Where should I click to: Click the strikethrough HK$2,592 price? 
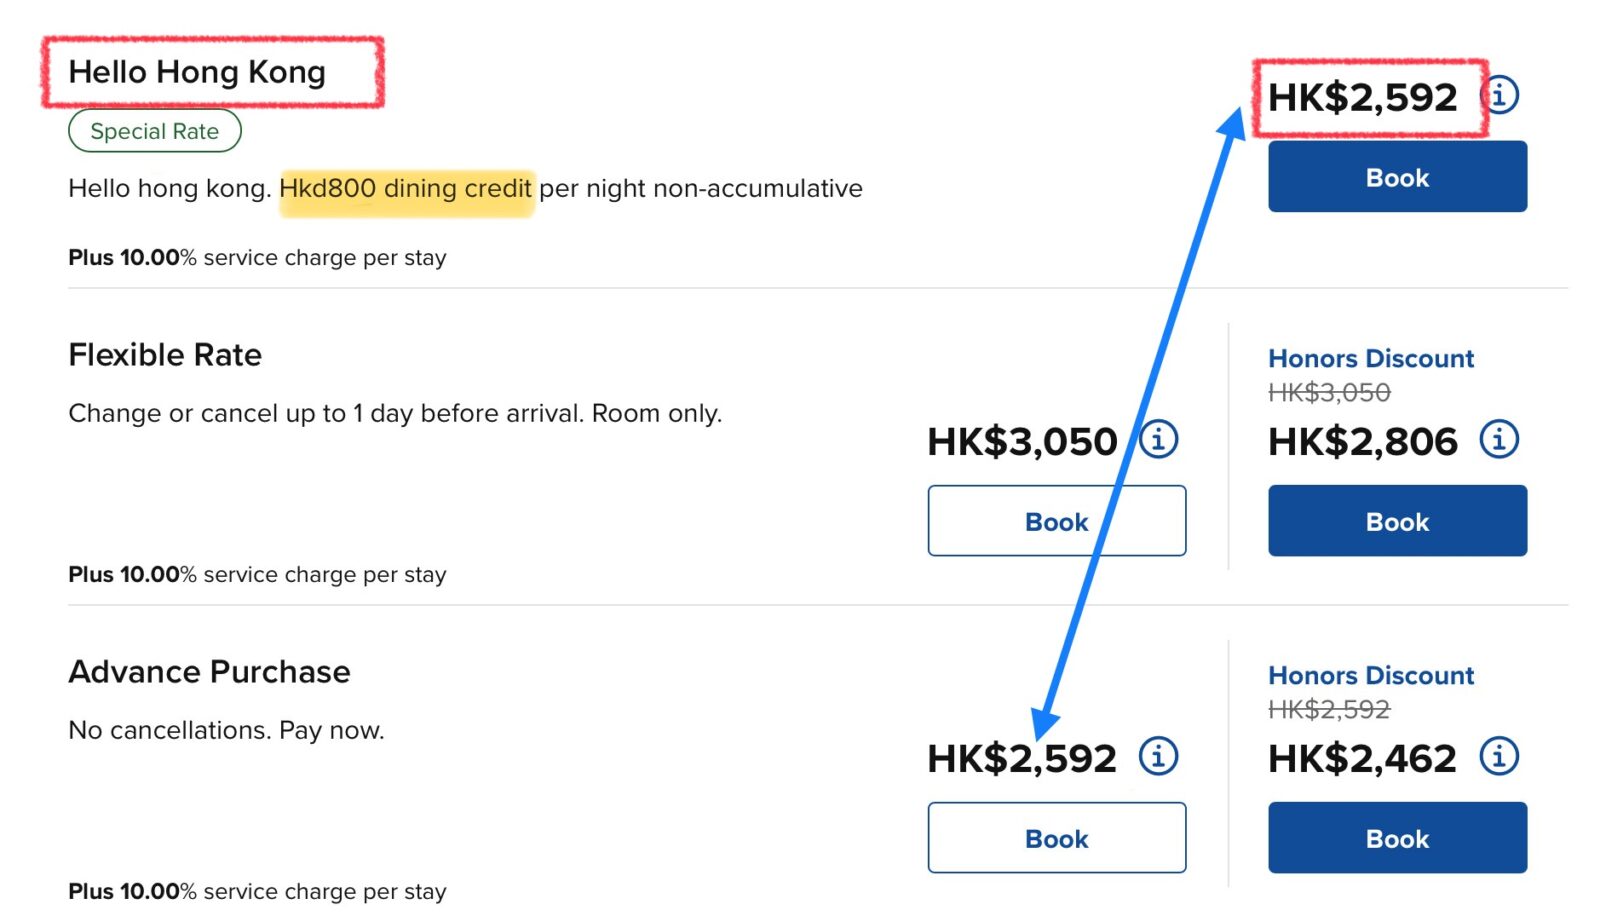1328,710
